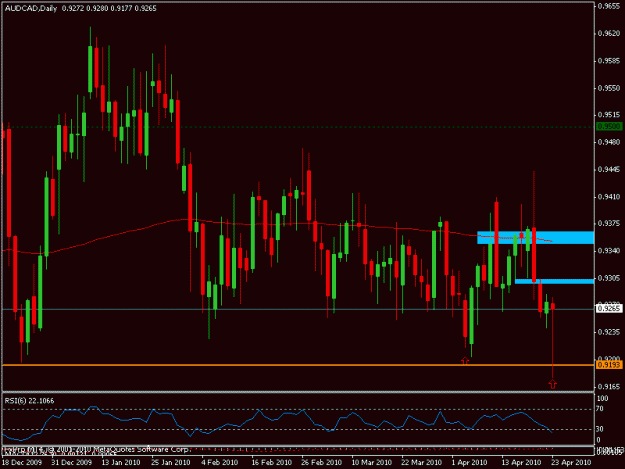This screenshot has height=469, width=625.
Task: Click the 0.9340 price axis label
Action: point(609,251)
